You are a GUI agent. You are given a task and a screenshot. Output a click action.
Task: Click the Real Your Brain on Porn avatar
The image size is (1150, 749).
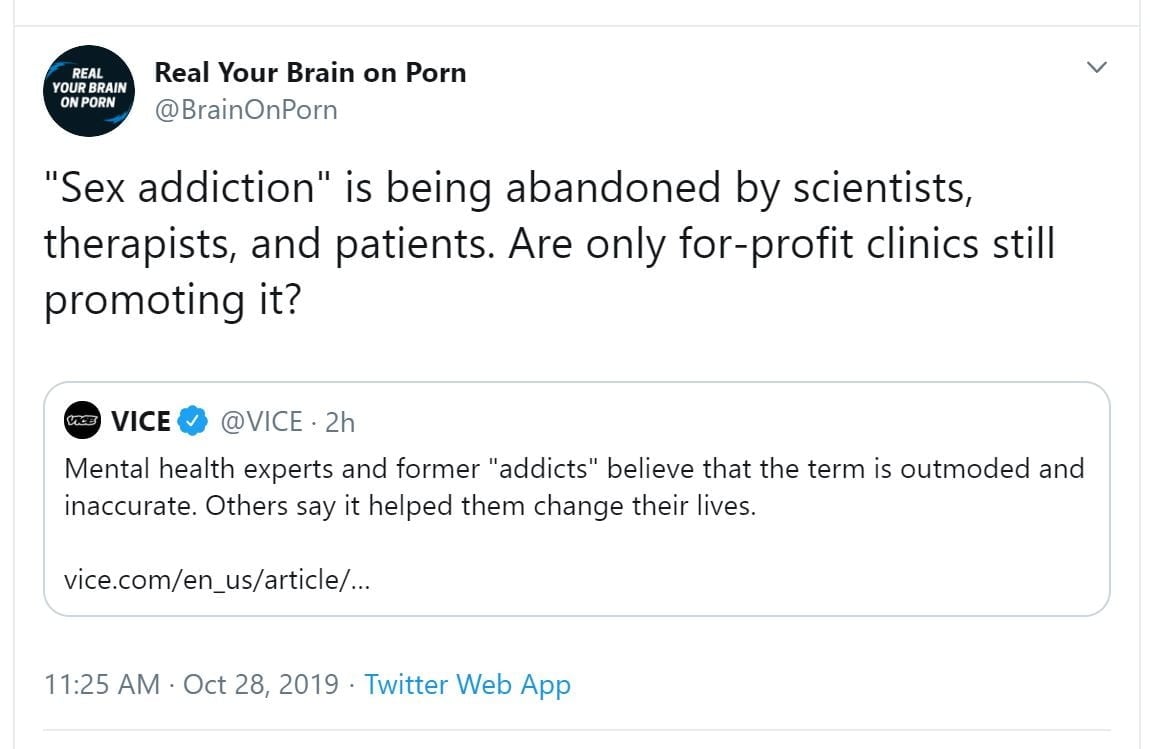pyautogui.click(x=89, y=91)
